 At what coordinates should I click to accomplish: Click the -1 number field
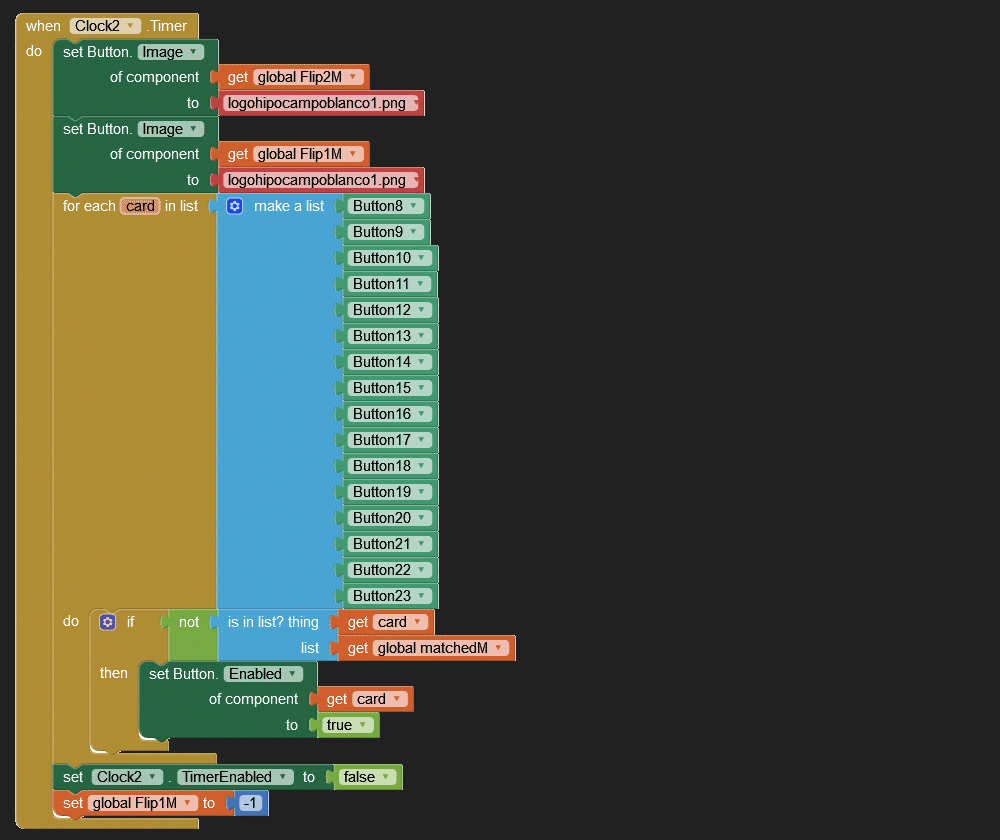(250, 803)
